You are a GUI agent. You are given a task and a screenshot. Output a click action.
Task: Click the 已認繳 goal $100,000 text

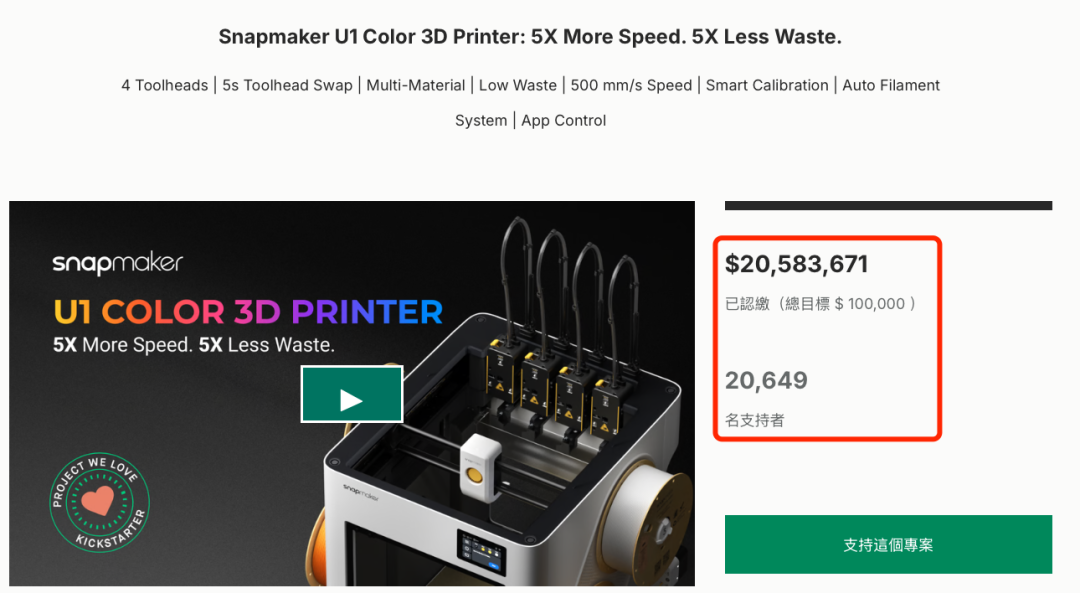click(x=820, y=304)
